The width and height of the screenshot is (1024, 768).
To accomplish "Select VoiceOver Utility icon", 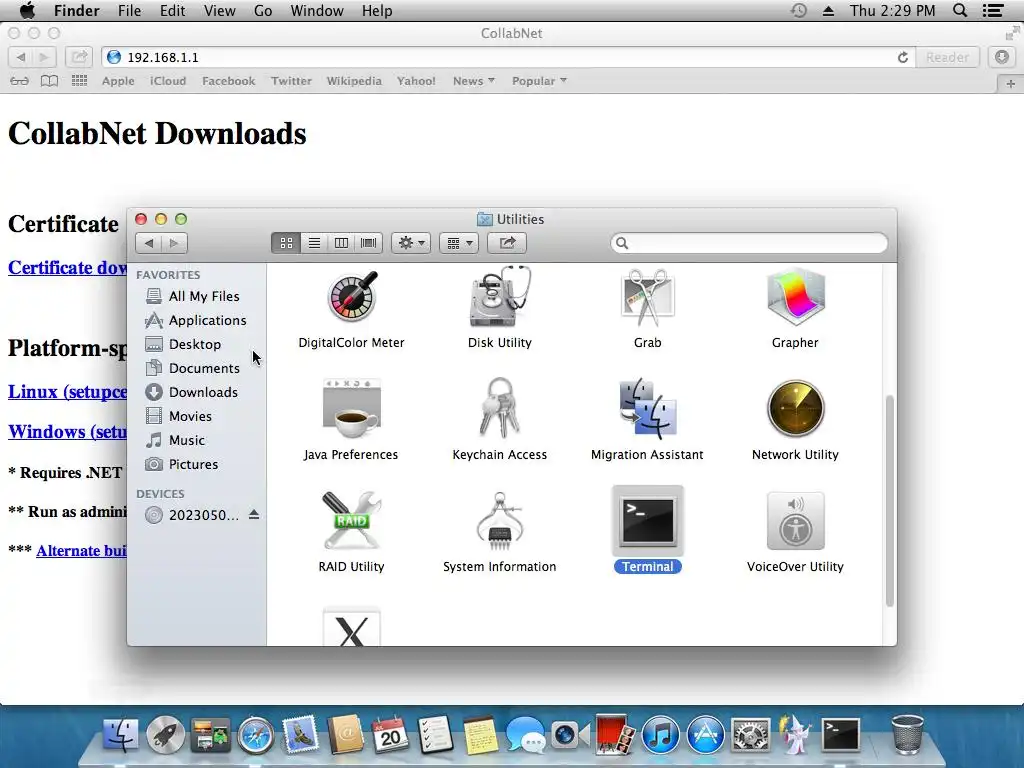I will click(x=795, y=520).
